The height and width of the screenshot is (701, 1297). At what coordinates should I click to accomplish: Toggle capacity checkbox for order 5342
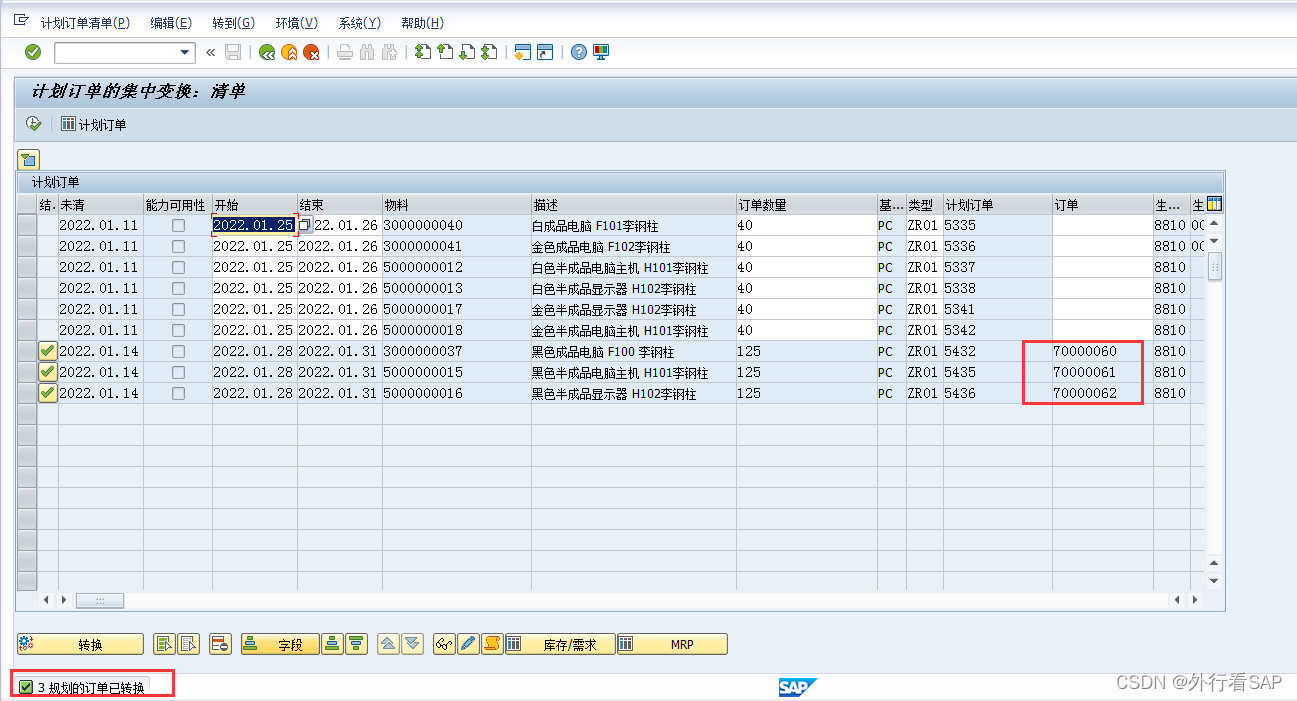coord(178,331)
